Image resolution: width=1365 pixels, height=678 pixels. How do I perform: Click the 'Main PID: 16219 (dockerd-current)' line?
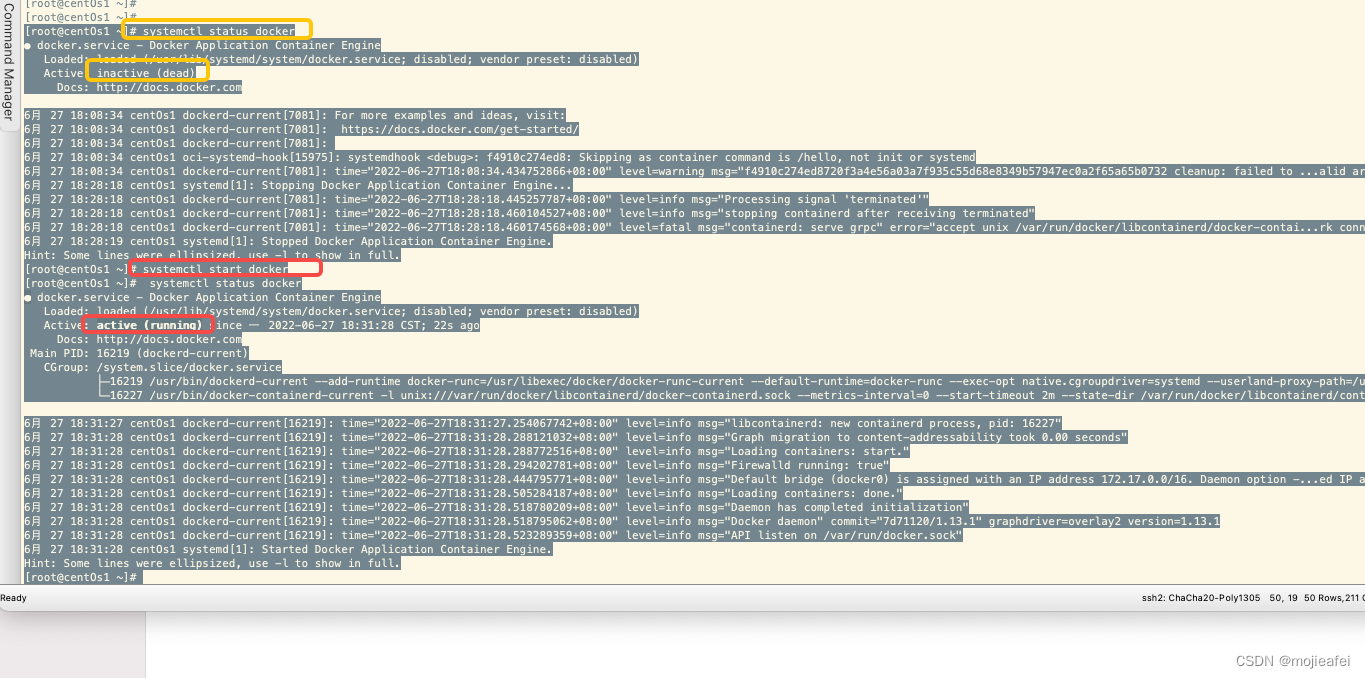click(x=139, y=353)
